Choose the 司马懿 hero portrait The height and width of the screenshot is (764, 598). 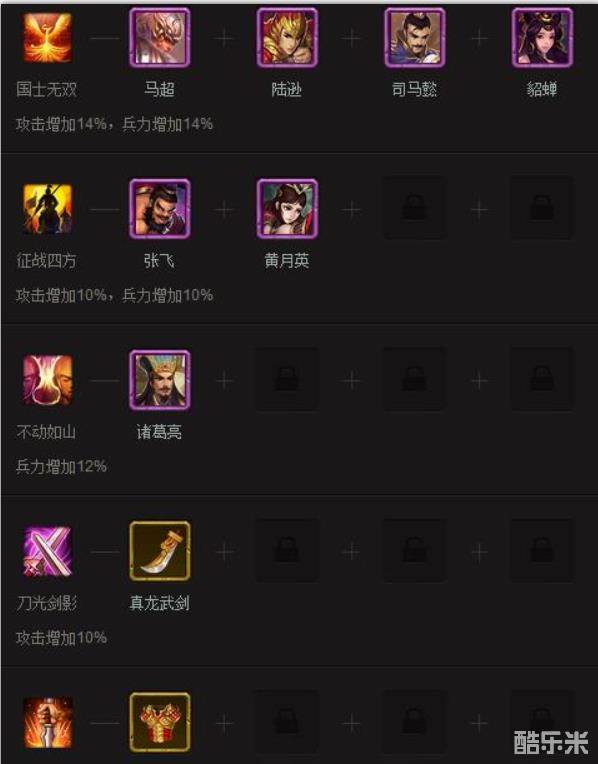click(415, 38)
